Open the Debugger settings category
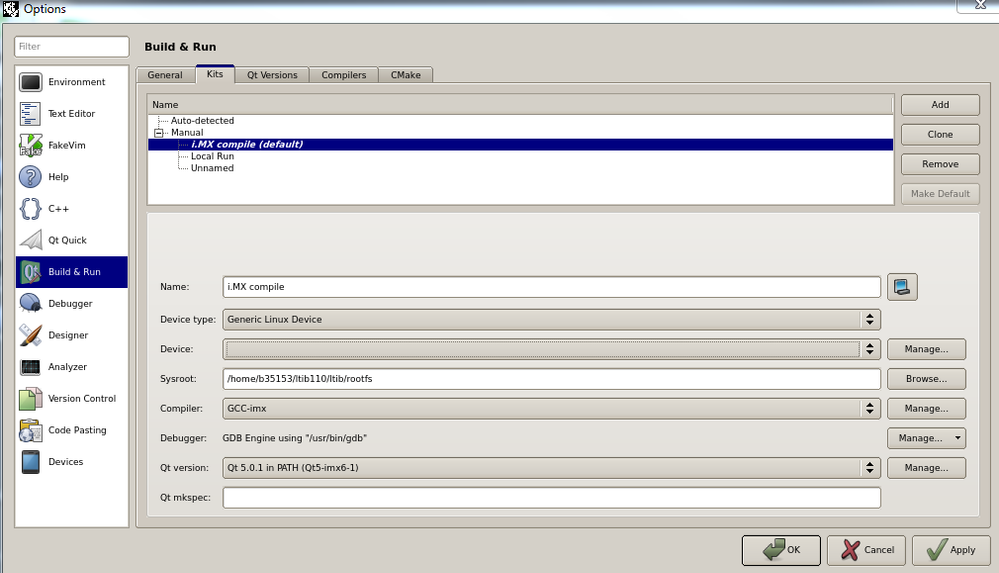This screenshot has width=999, height=573. (x=71, y=303)
